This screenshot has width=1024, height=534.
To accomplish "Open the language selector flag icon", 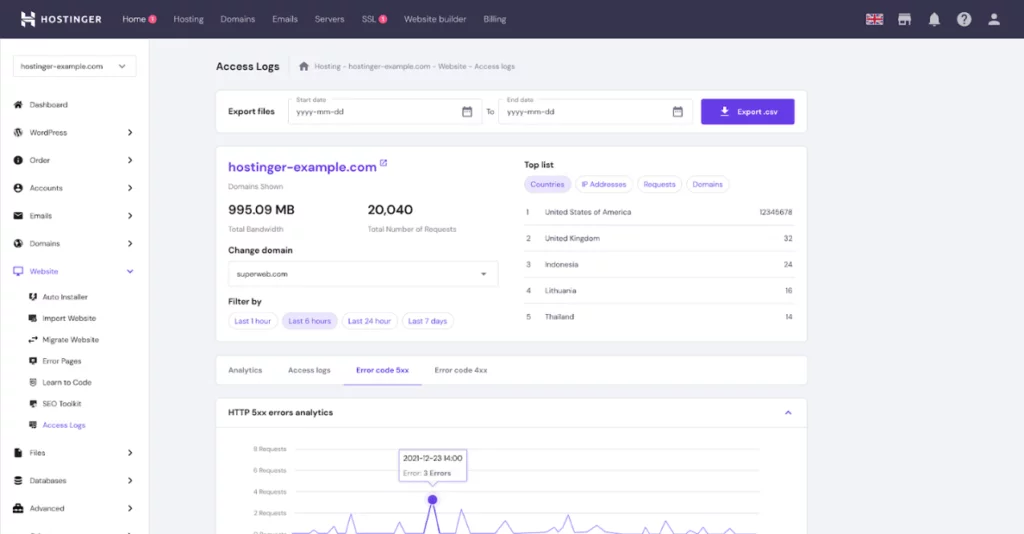I will (x=874, y=20).
